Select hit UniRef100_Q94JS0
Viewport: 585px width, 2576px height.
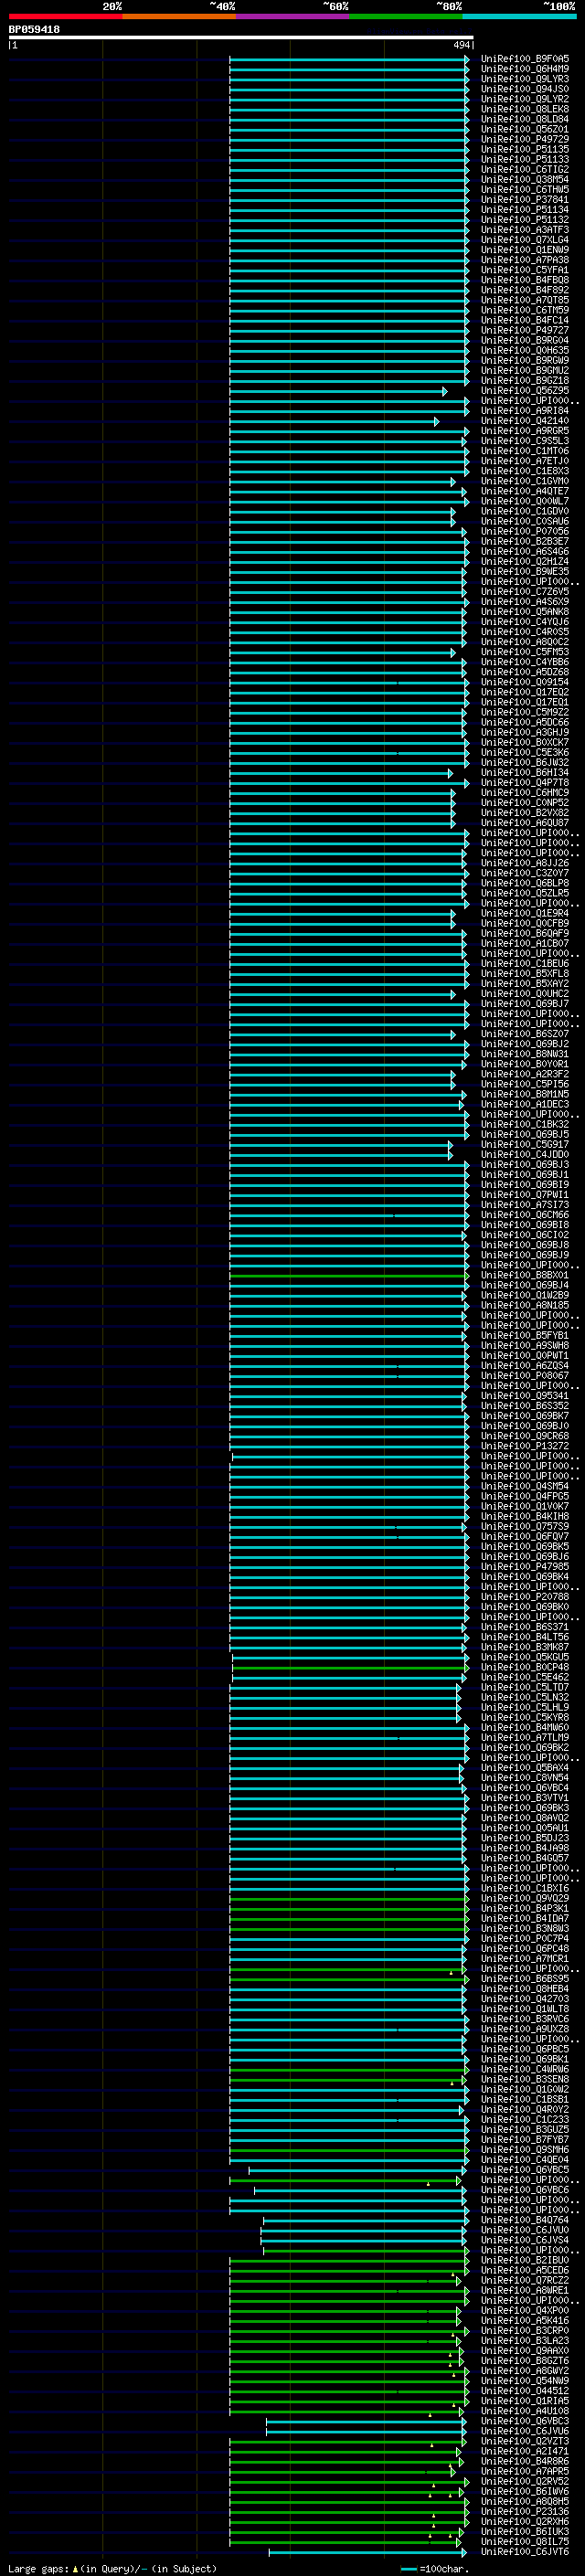pos(524,89)
